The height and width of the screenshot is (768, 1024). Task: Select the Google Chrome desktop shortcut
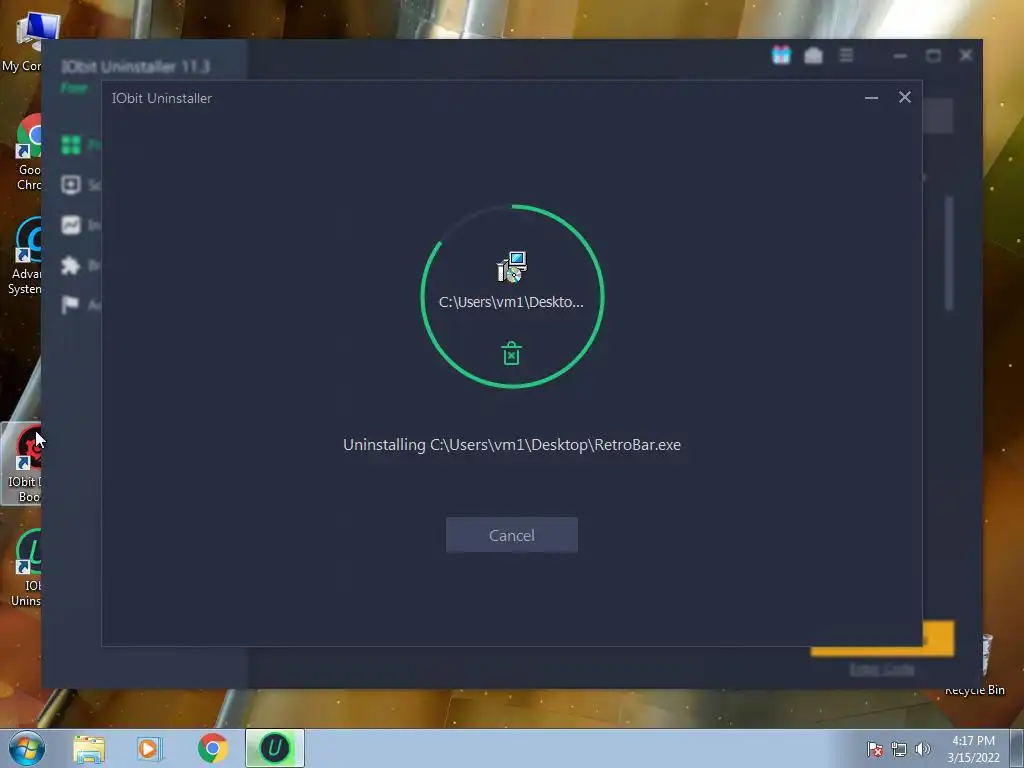27,153
